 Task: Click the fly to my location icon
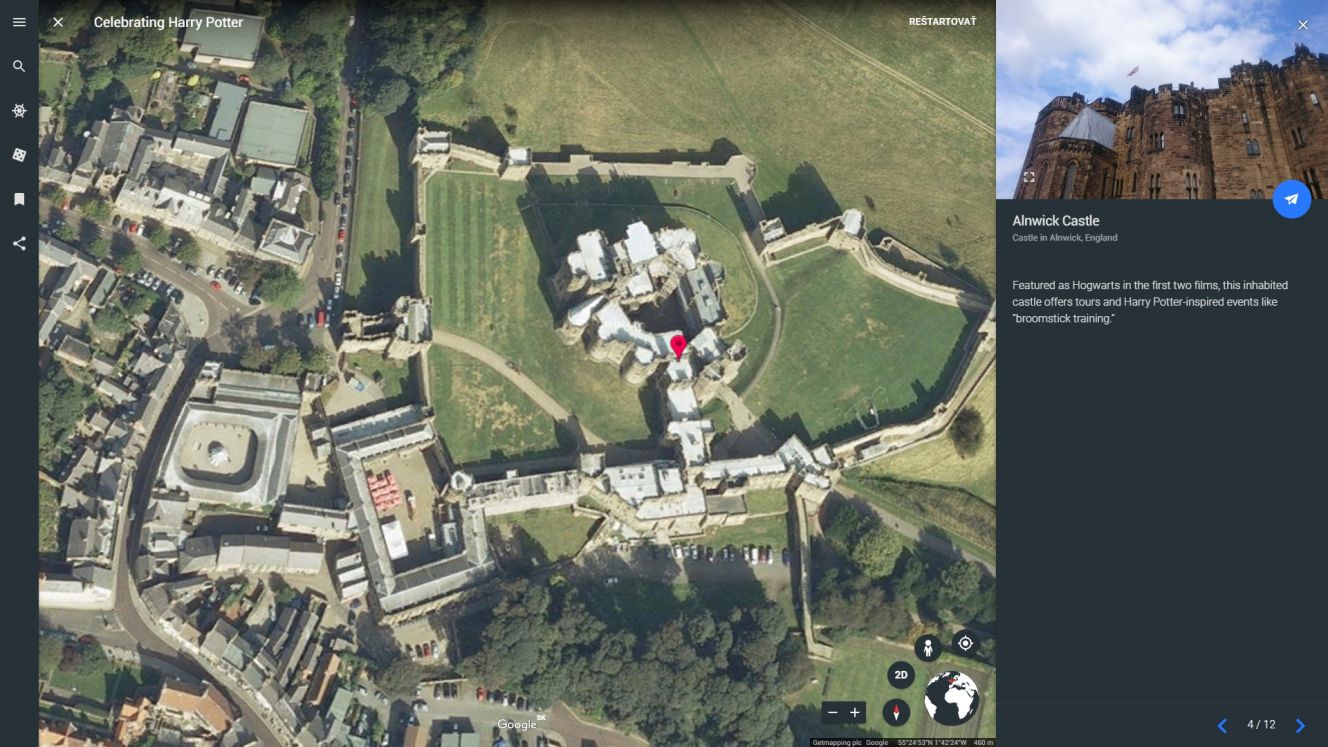965,643
